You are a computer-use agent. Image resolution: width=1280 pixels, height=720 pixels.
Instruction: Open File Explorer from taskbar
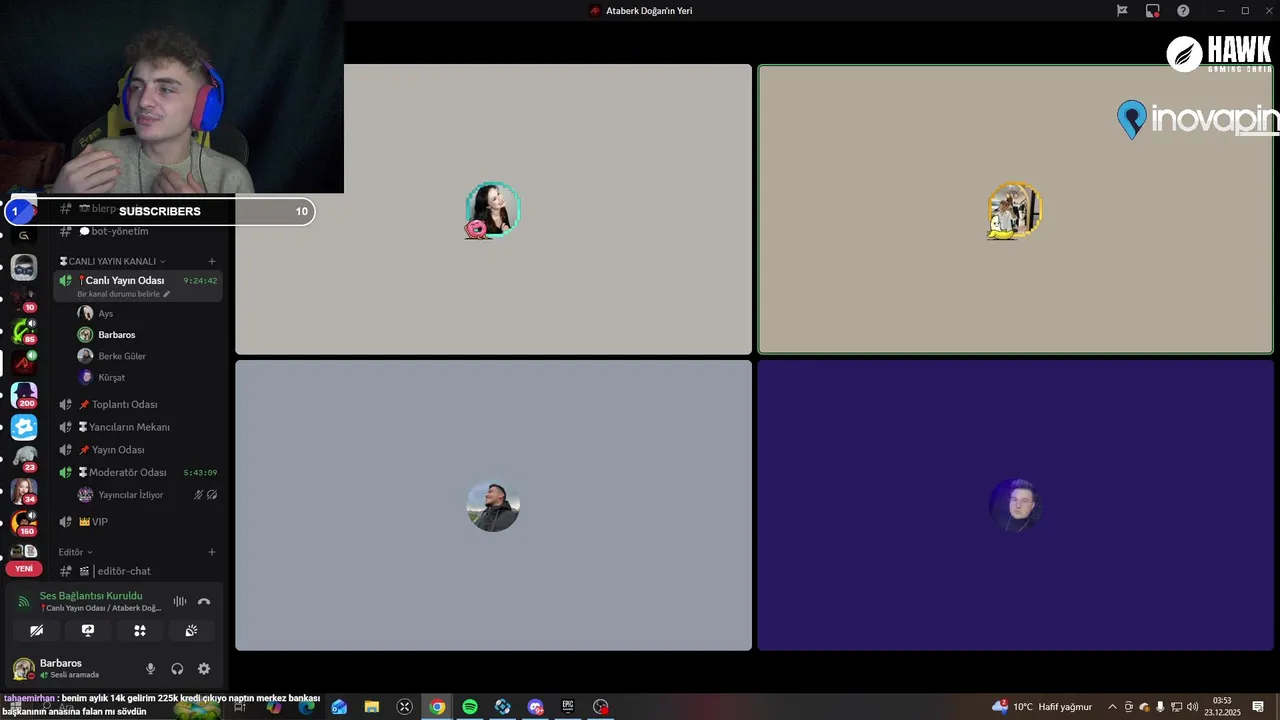point(372,707)
